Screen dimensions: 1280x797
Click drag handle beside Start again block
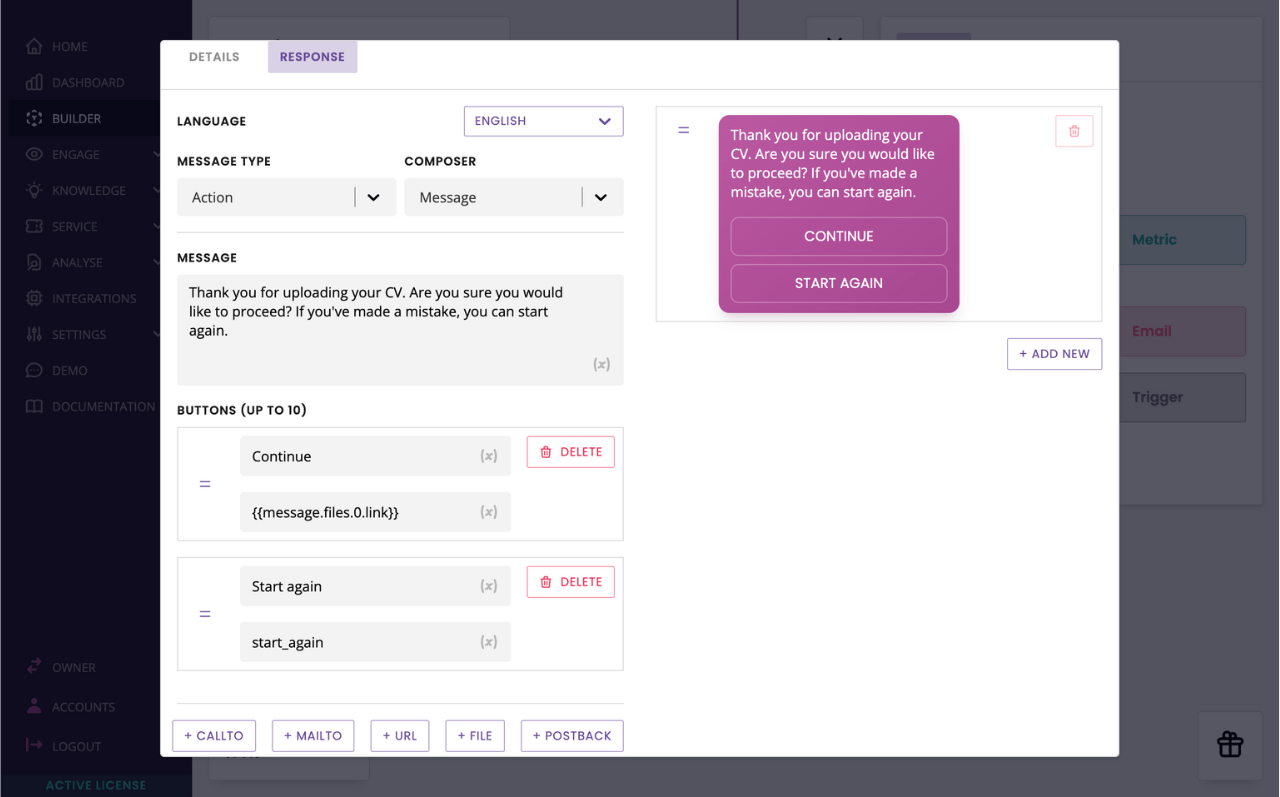coord(205,614)
